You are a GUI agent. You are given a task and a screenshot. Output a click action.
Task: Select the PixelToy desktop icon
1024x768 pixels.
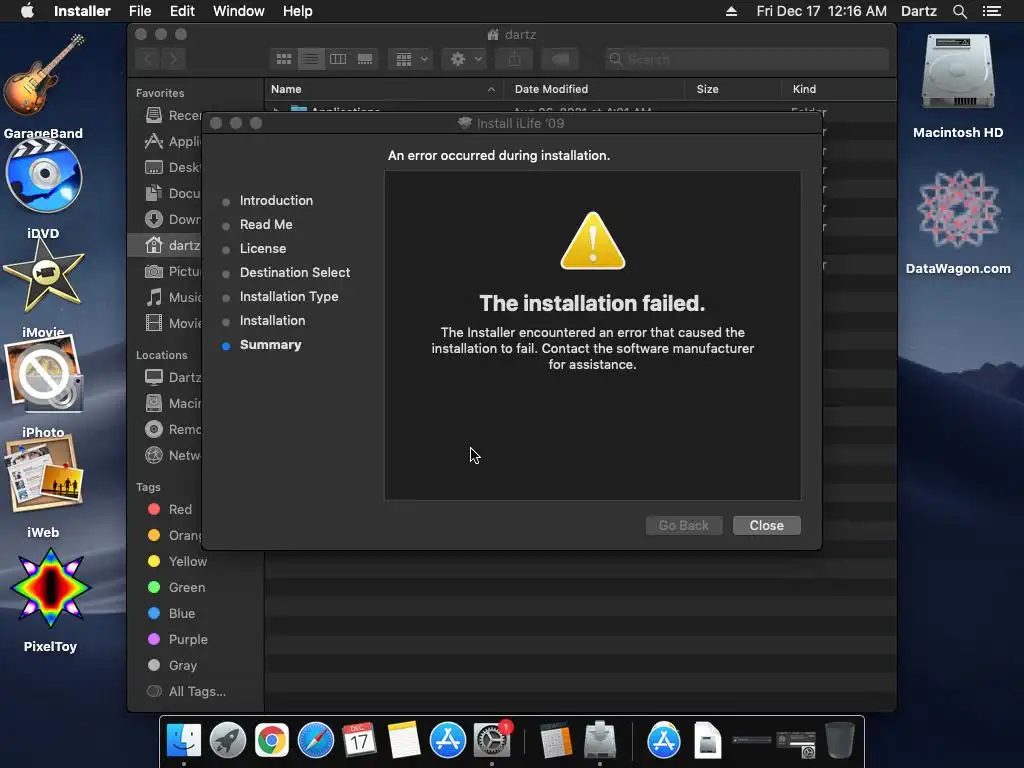pos(50,600)
